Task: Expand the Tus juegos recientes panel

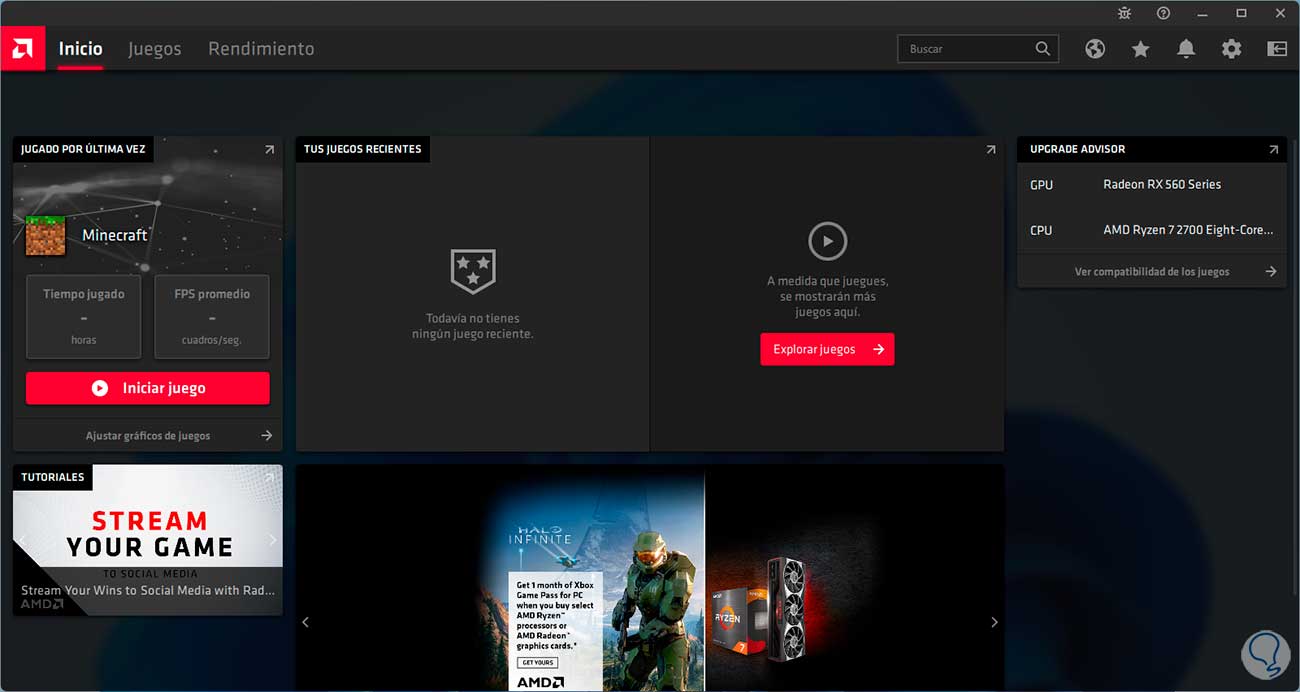Action: pyautogui.click(x=991, y=149)
